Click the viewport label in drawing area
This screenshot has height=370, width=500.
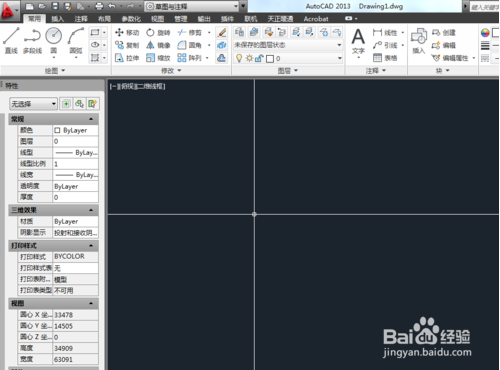pyautogui.click(x=137, y=86)
